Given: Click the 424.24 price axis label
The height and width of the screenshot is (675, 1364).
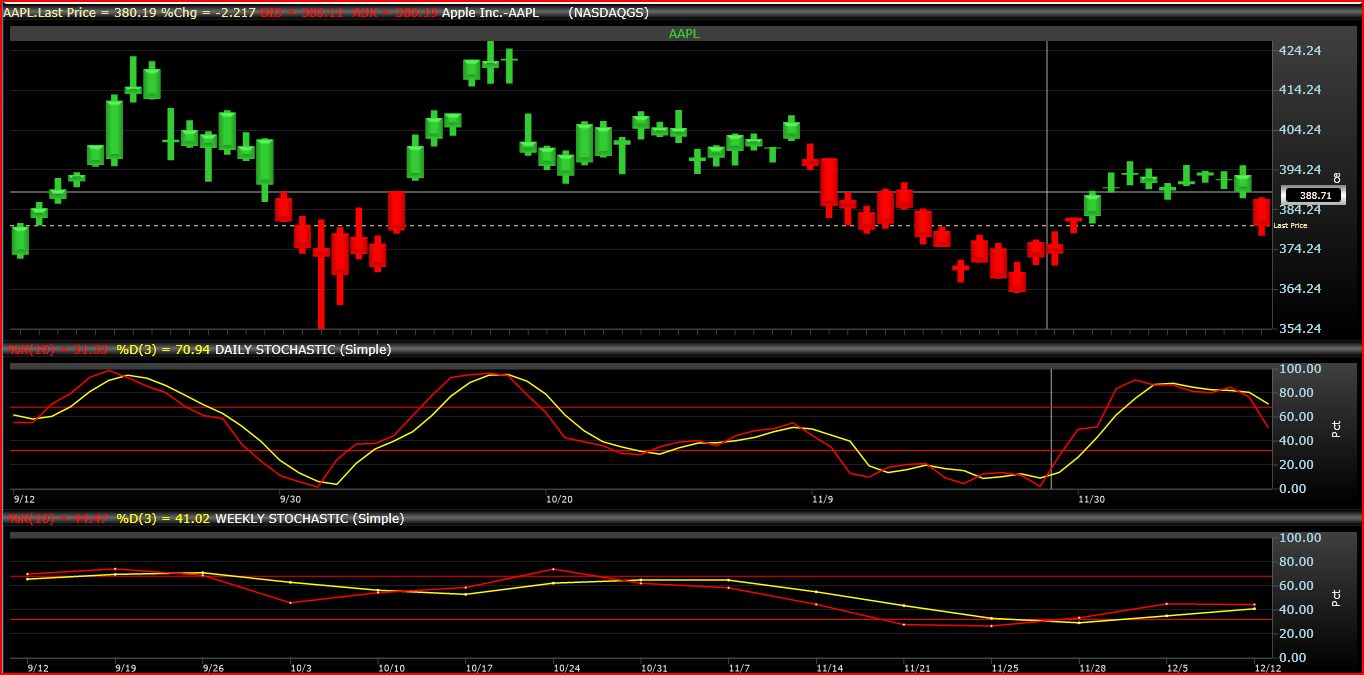Looking at the screenshot, I should tap(1300, 51).
